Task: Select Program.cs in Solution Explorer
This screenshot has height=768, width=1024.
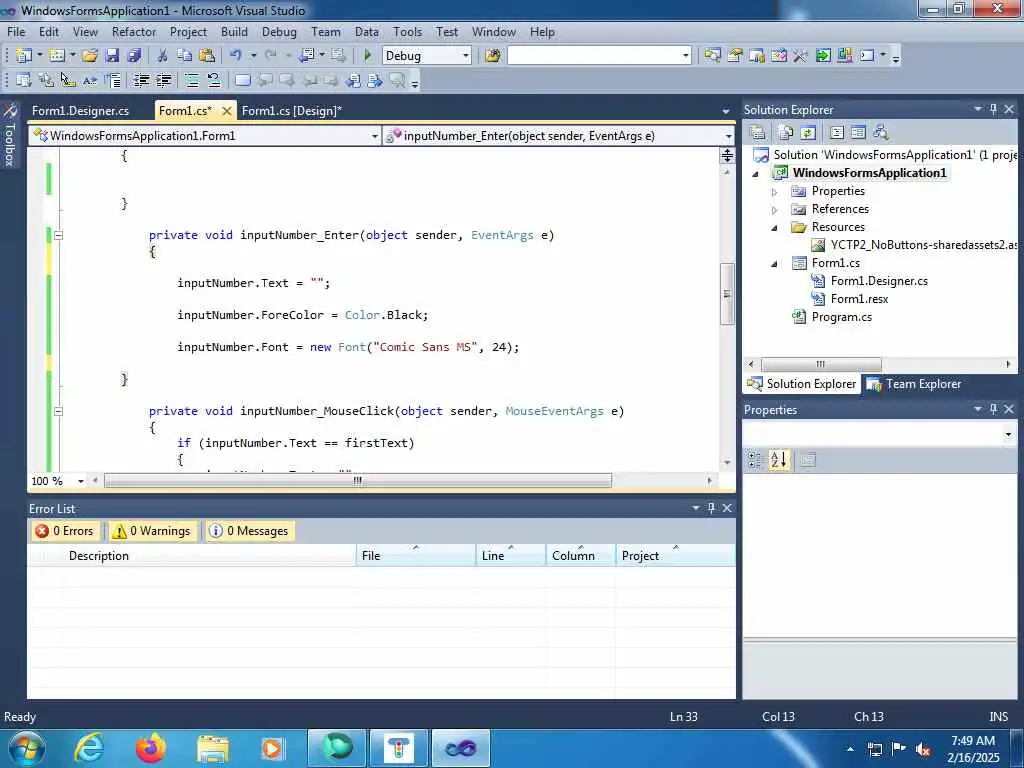Action: [841, 317]
